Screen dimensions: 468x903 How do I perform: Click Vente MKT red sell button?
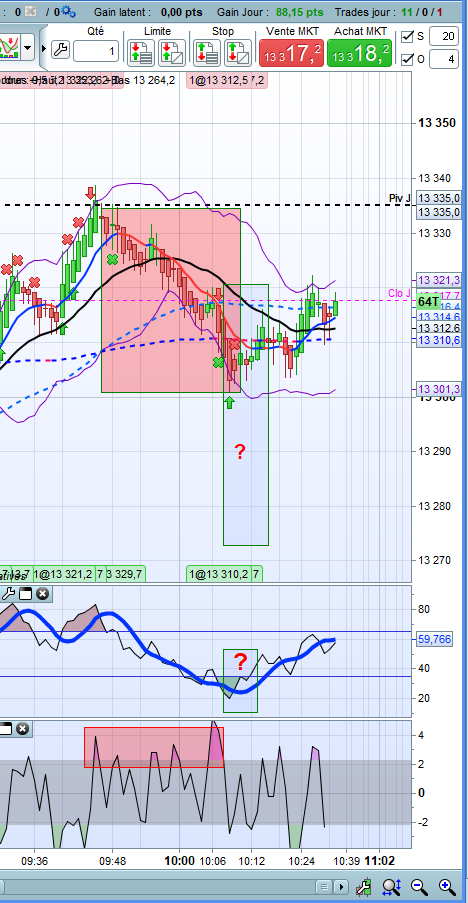point(290,53)
